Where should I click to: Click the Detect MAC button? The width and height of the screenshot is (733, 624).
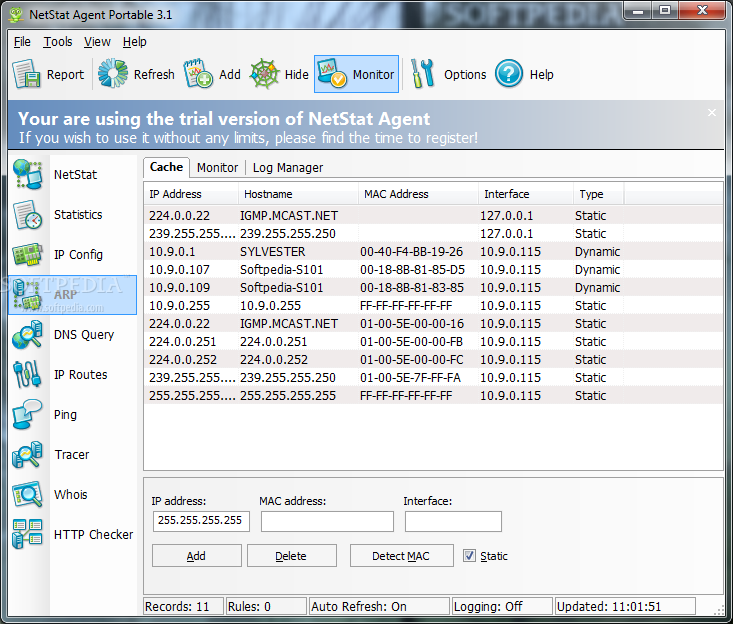point(402,556)
